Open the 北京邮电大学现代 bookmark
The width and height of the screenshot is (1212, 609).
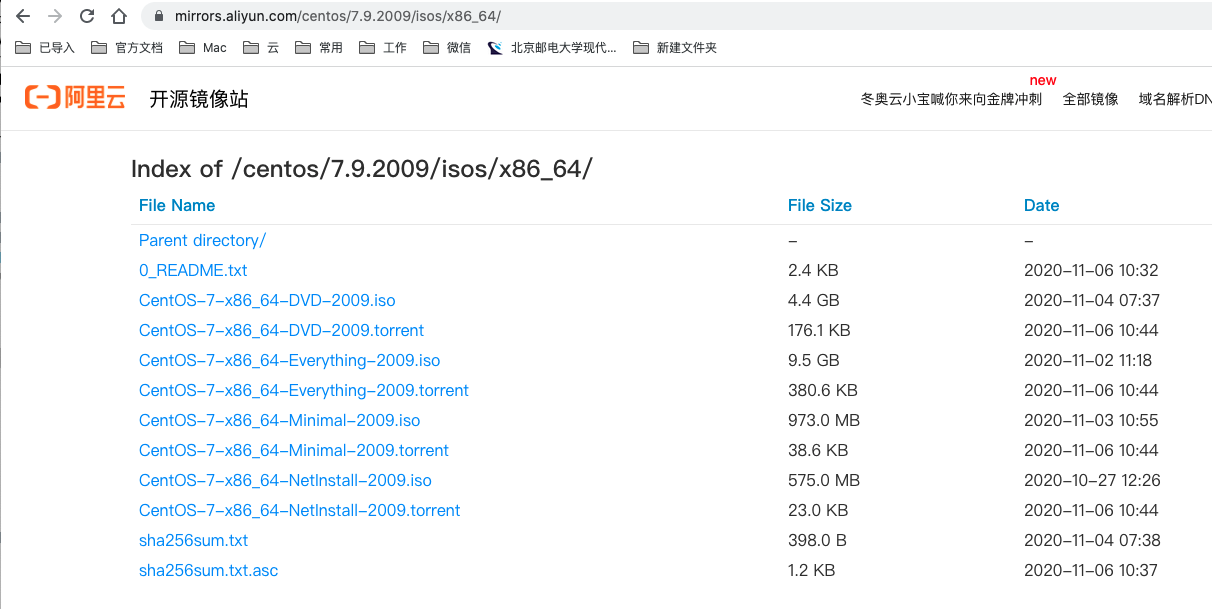pyautogui.click(x=552, y=47)
